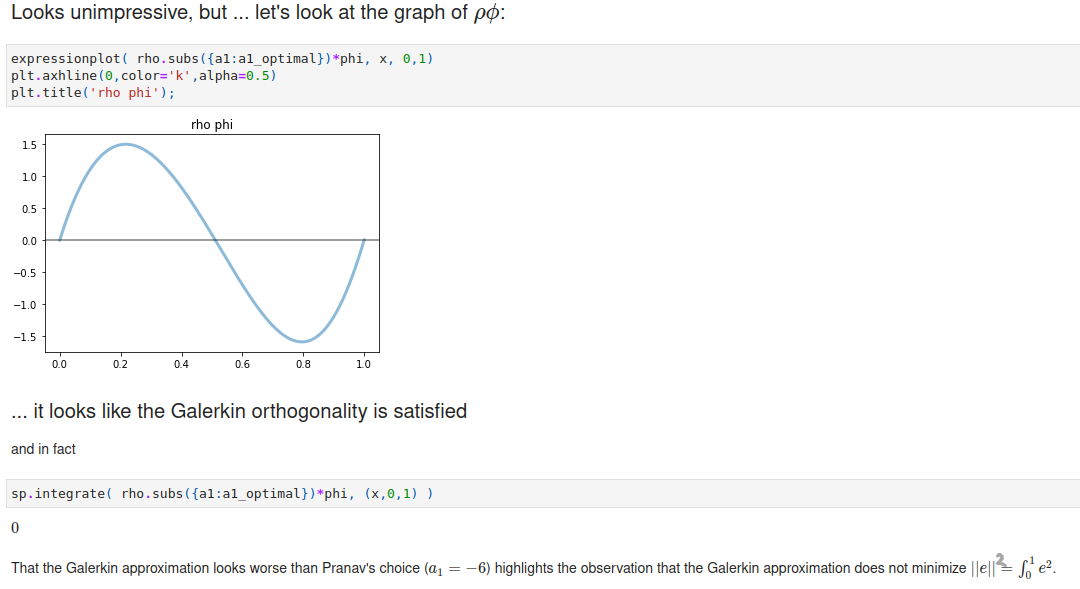Screen dimensions: 1080x589
Task: Click the a1 = −6 math expression
Action: click(458, 568)
